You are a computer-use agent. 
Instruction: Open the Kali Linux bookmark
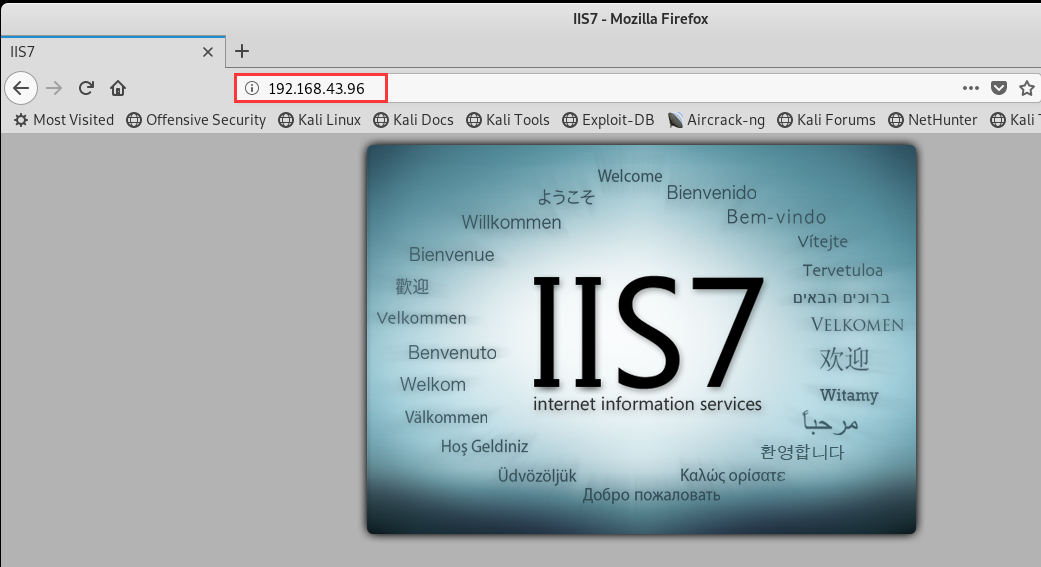tap(319, 120)
